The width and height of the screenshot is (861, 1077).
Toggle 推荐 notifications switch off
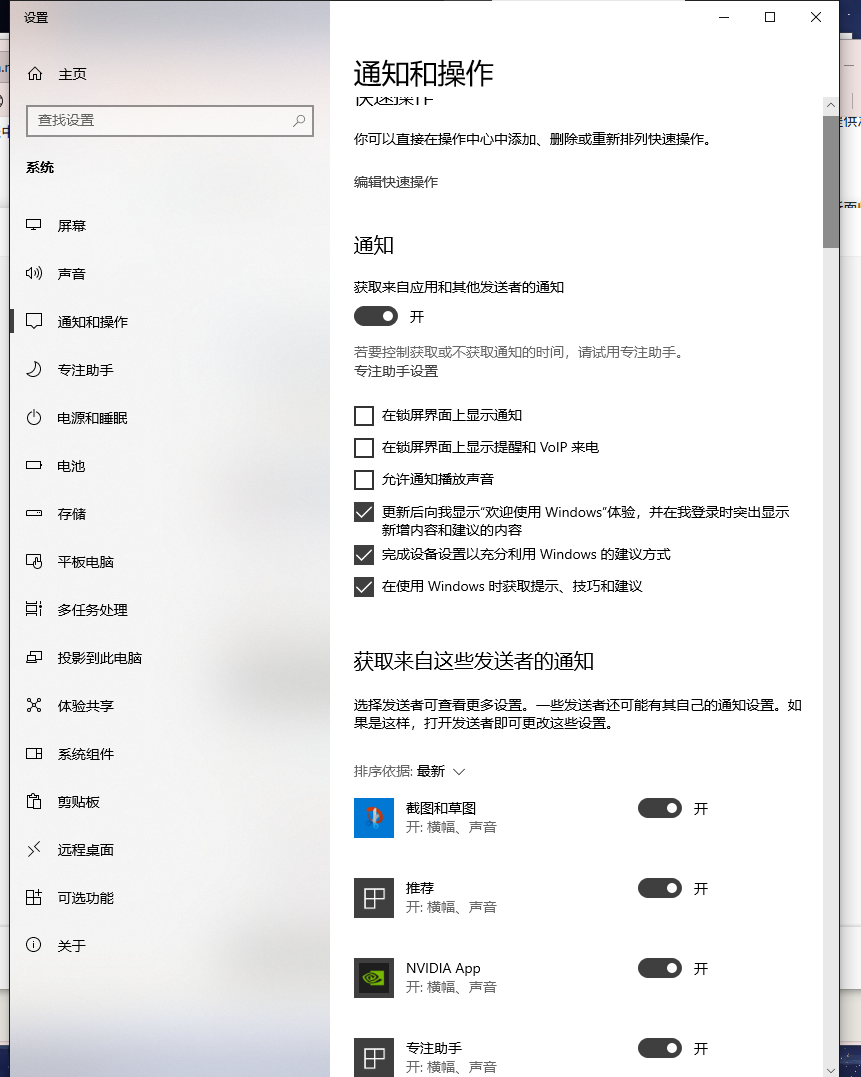tap(660, 888)
